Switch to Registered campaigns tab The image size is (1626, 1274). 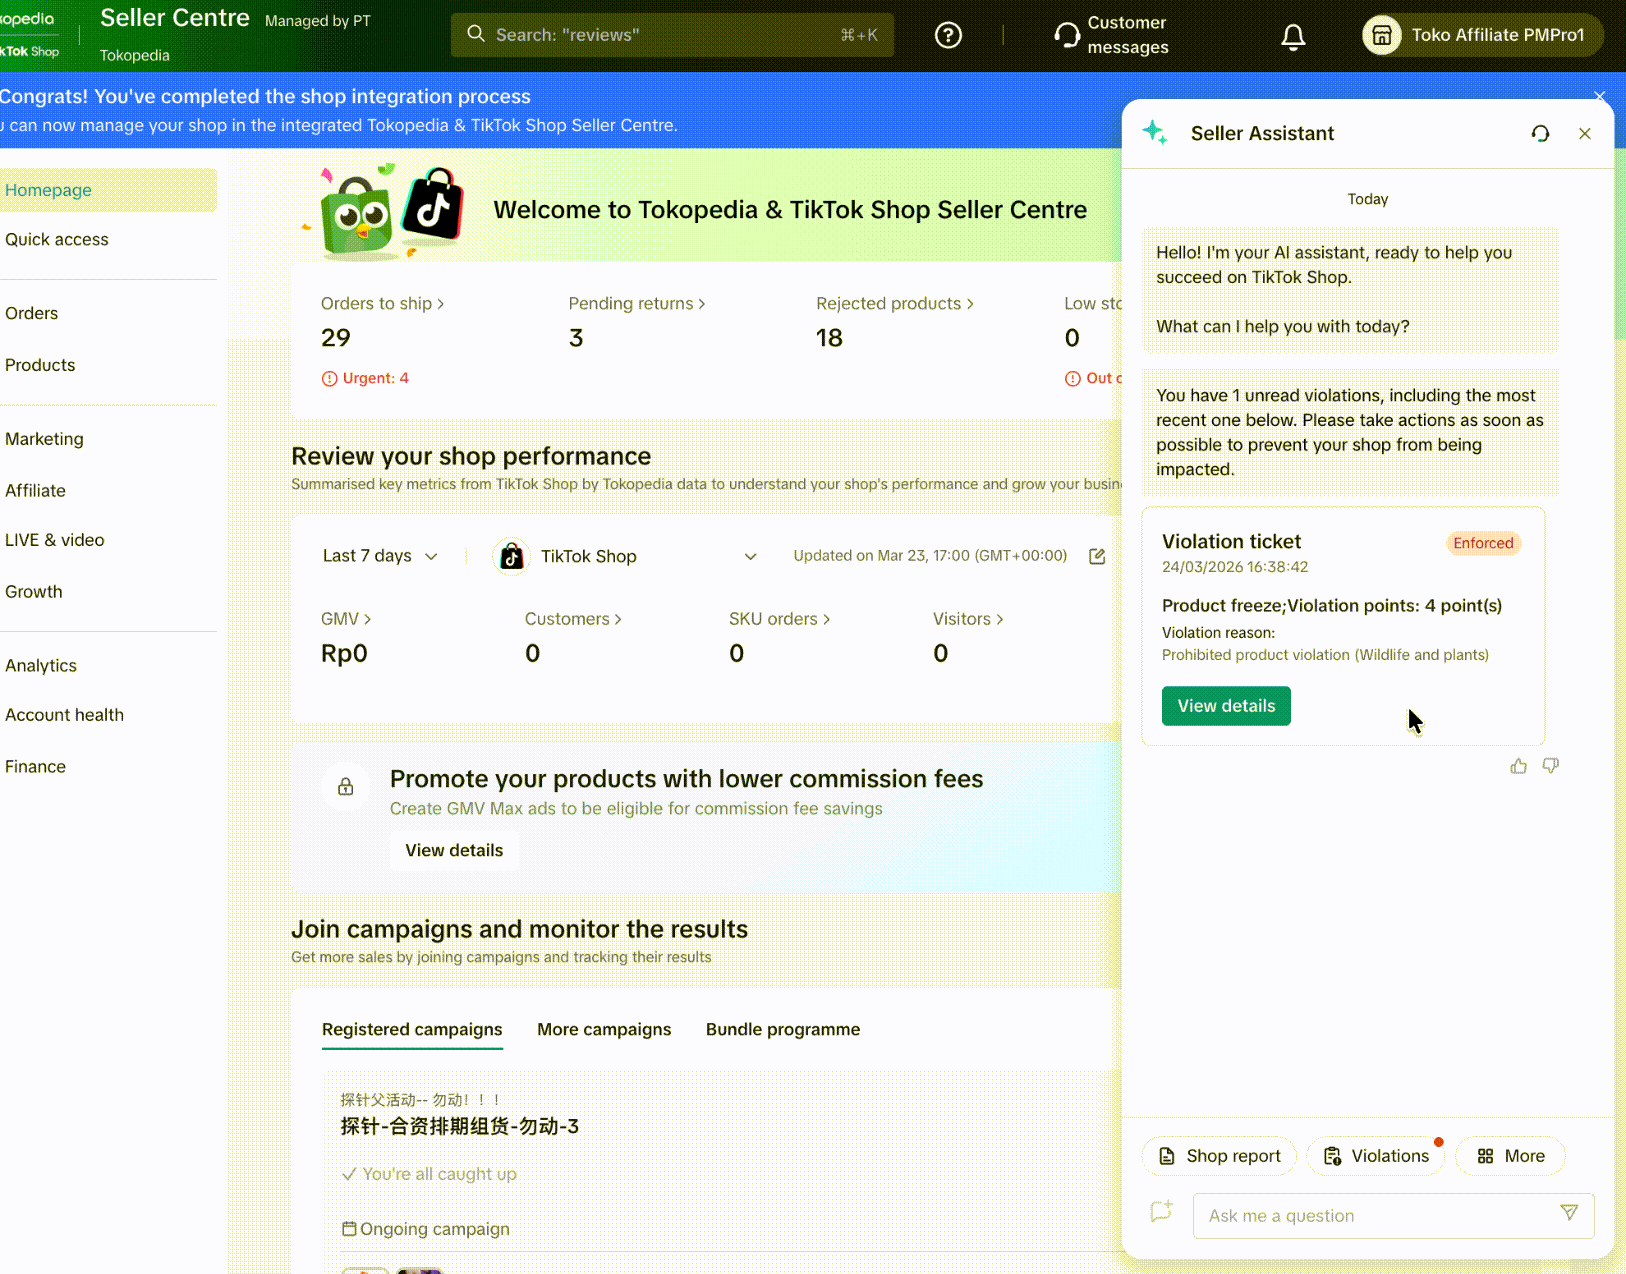(x=412, y=1029)
